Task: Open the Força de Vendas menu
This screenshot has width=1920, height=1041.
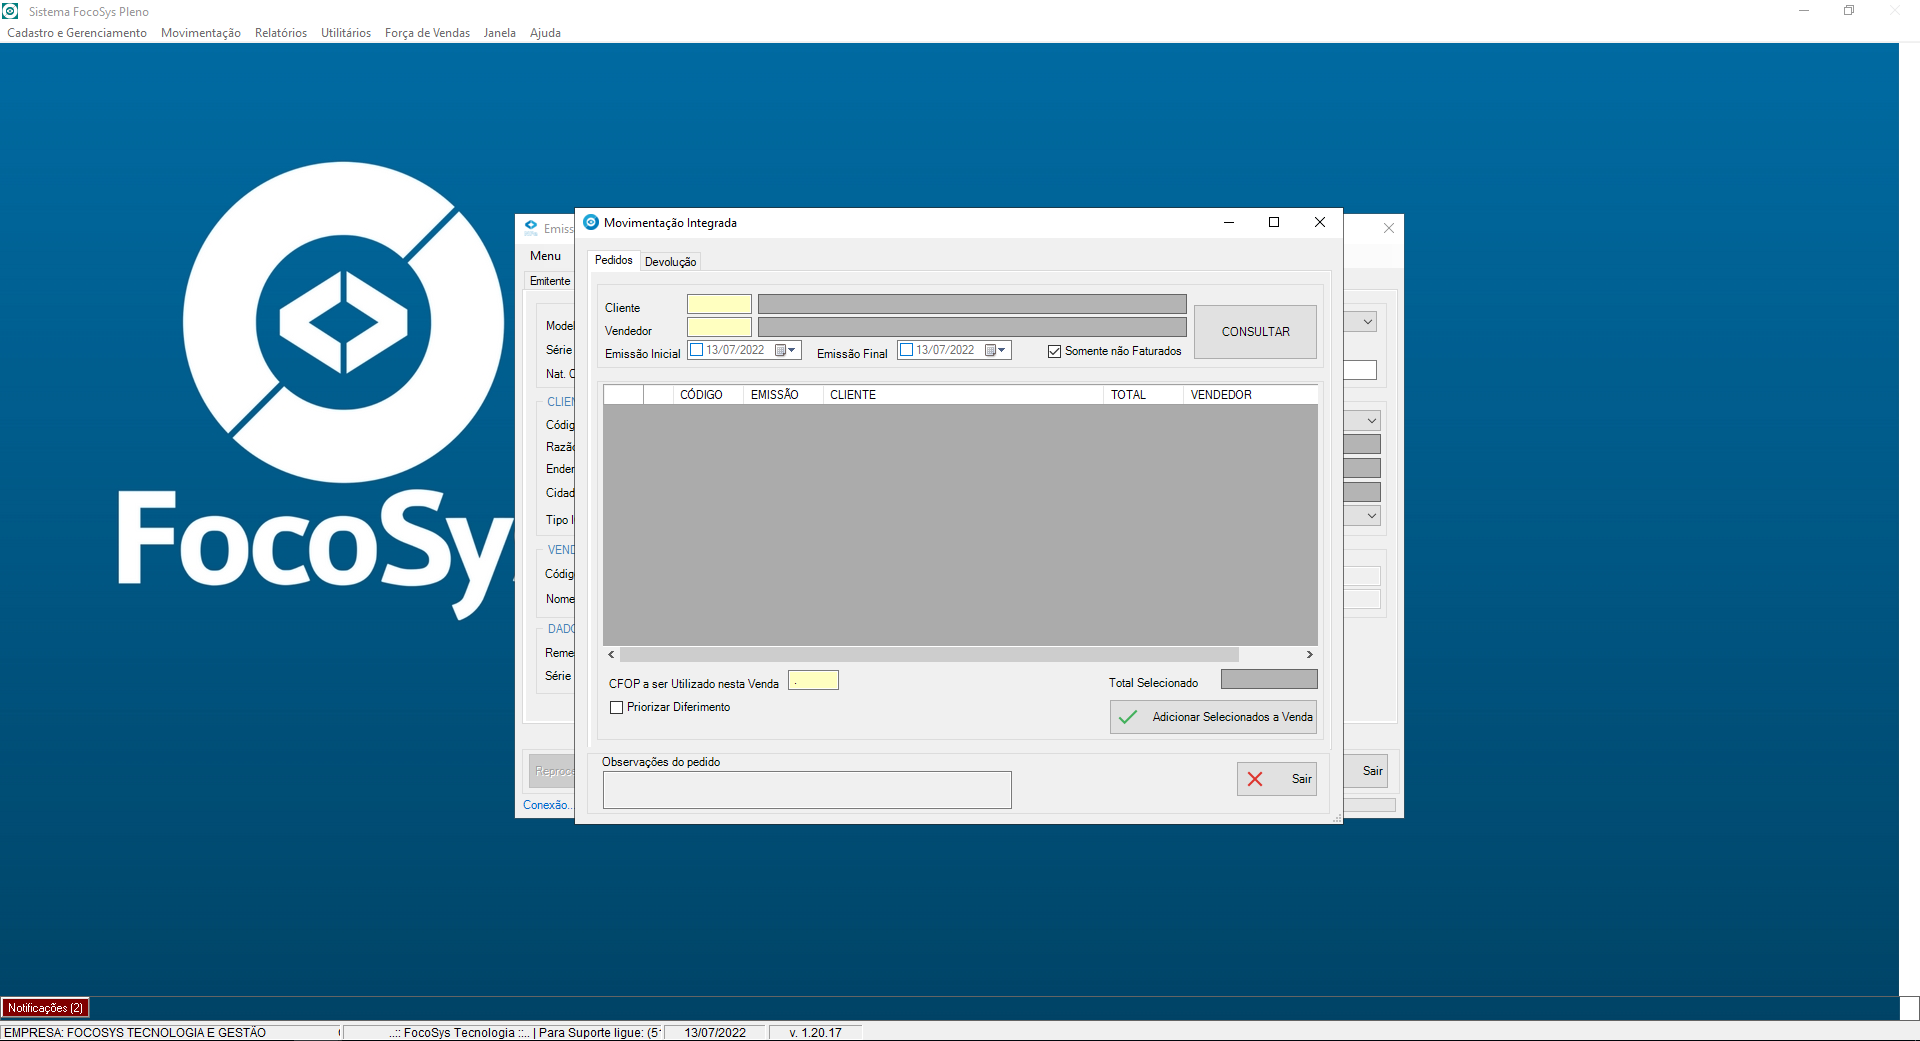Action: [x=427, y=33]
